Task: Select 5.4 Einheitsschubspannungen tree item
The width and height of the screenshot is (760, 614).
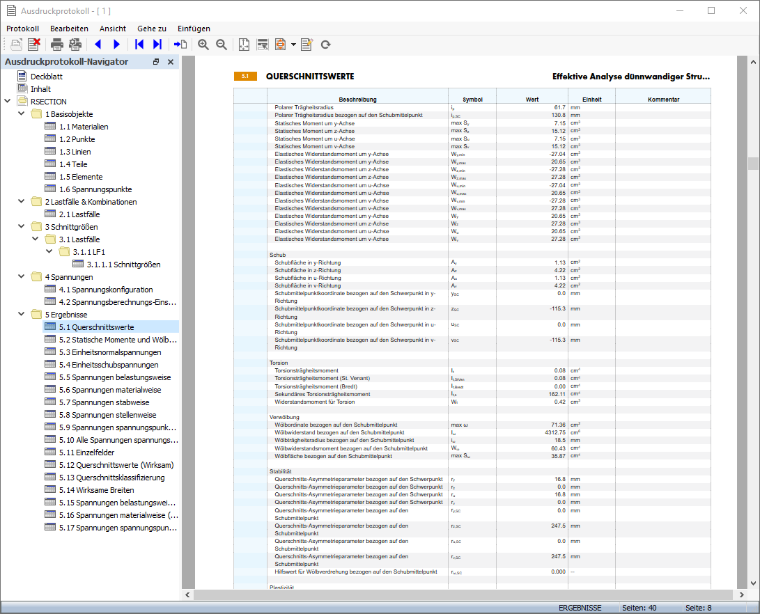Action: click(x=109, y=365)
